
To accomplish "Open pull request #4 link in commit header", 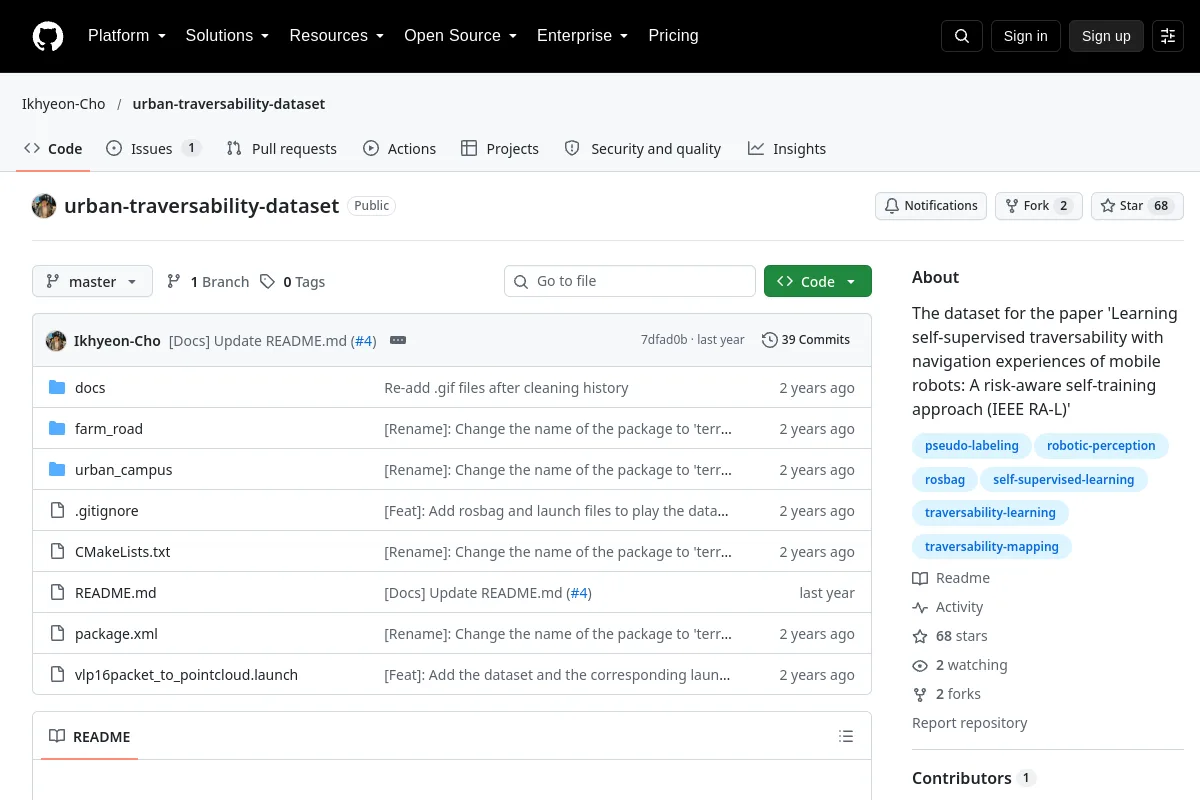I will click(364, 341).
